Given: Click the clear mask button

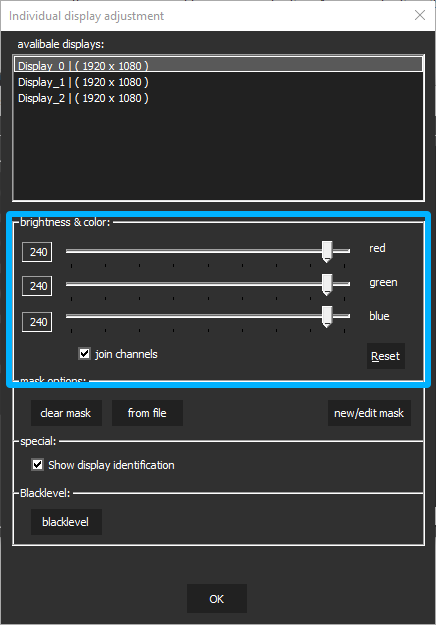Looking at the screenshot, I should click(x=66, y=413).
